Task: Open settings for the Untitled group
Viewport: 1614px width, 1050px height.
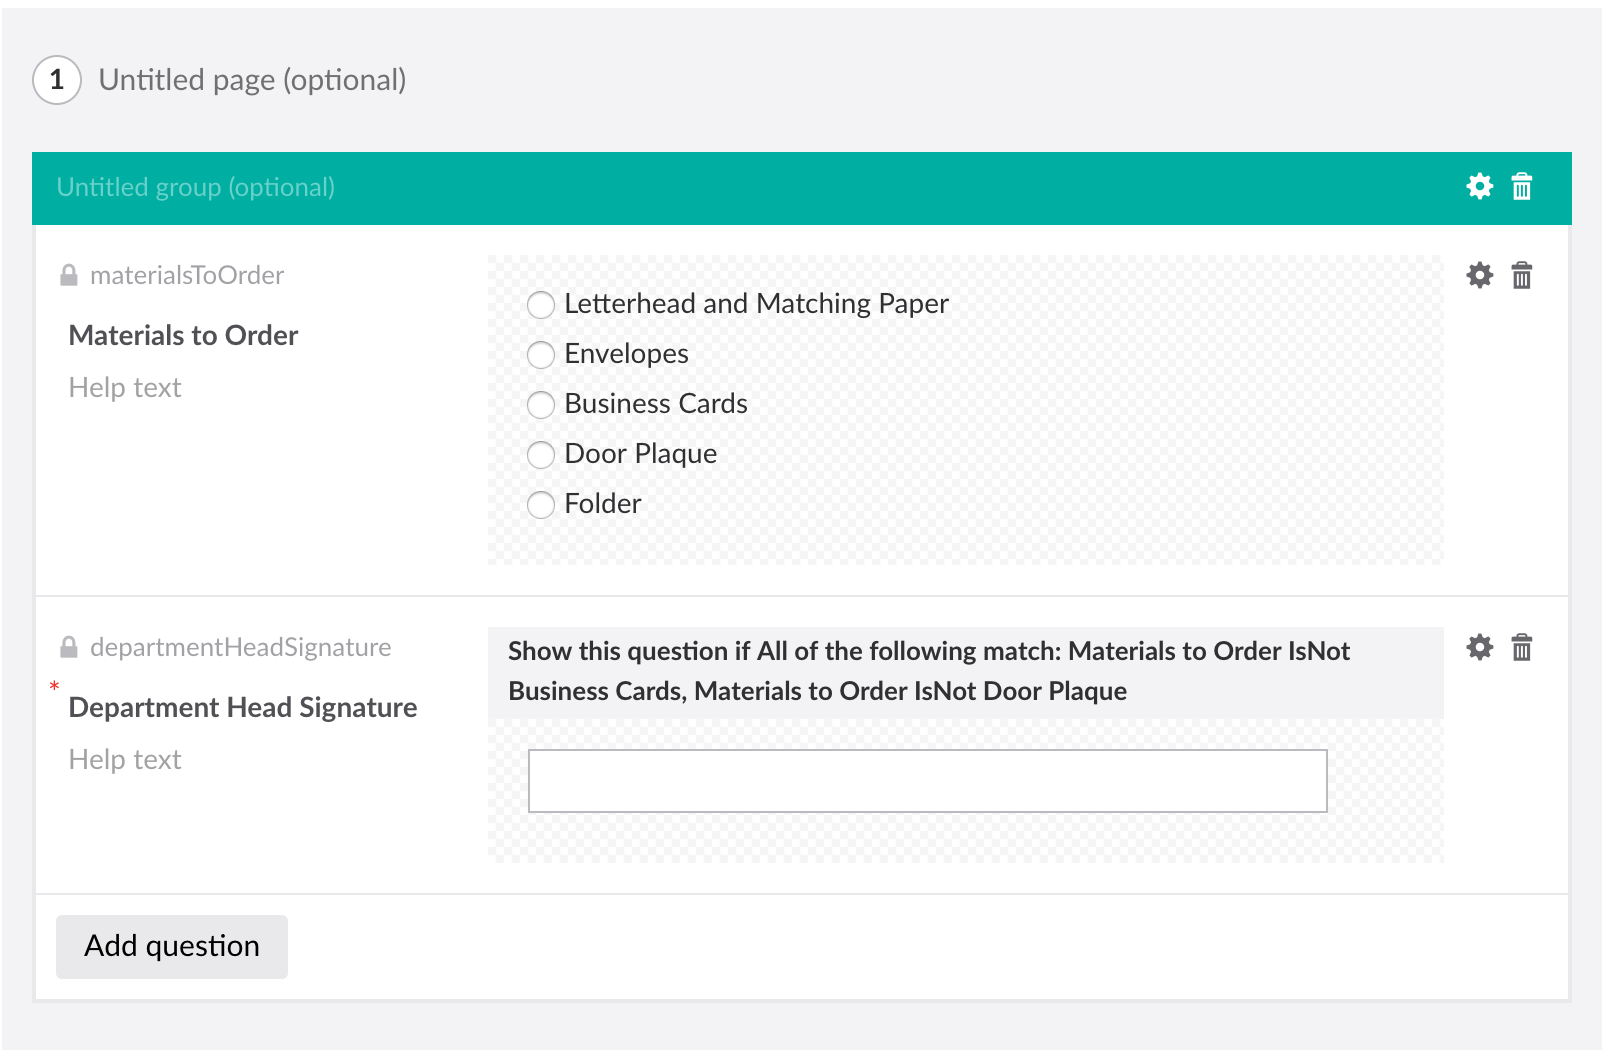Action: click(x=1480, y=186)
